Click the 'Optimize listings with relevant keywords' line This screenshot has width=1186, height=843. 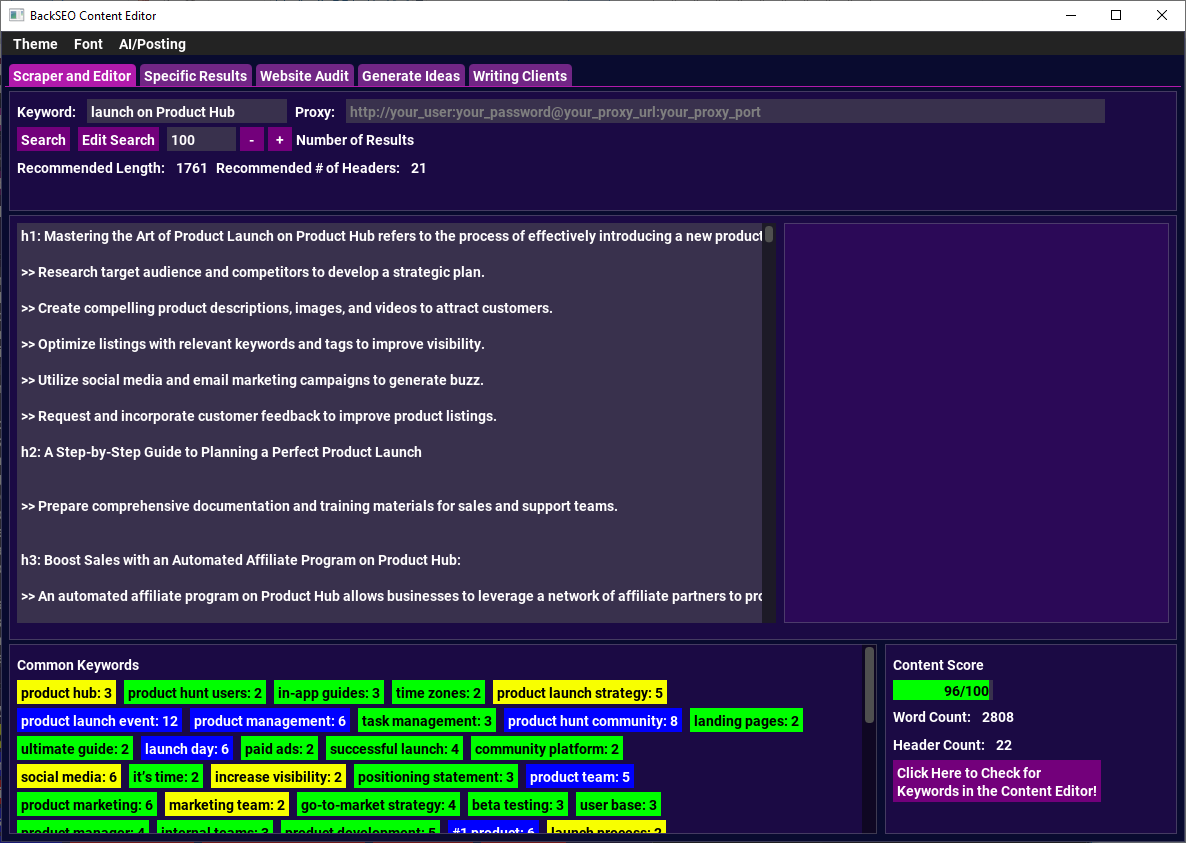coord(253,344)
